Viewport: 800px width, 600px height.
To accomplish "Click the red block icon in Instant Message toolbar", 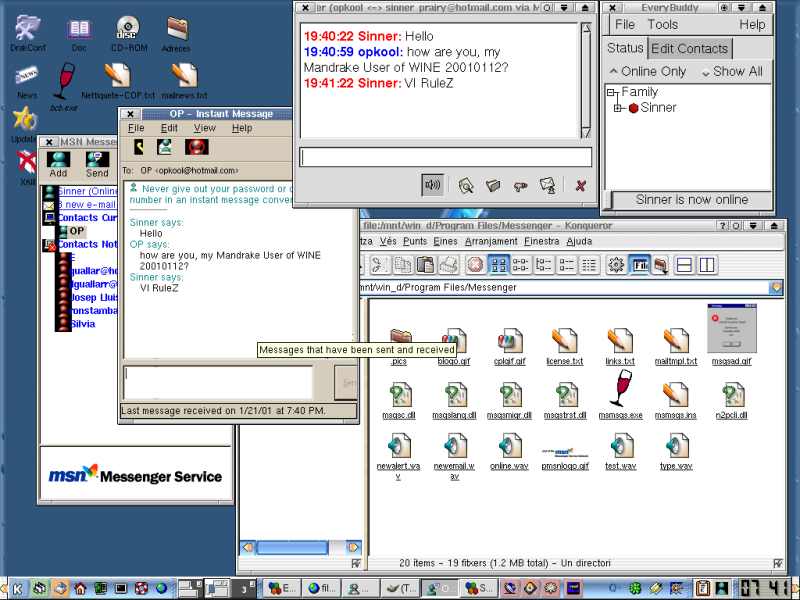I will tap(197, 147).
